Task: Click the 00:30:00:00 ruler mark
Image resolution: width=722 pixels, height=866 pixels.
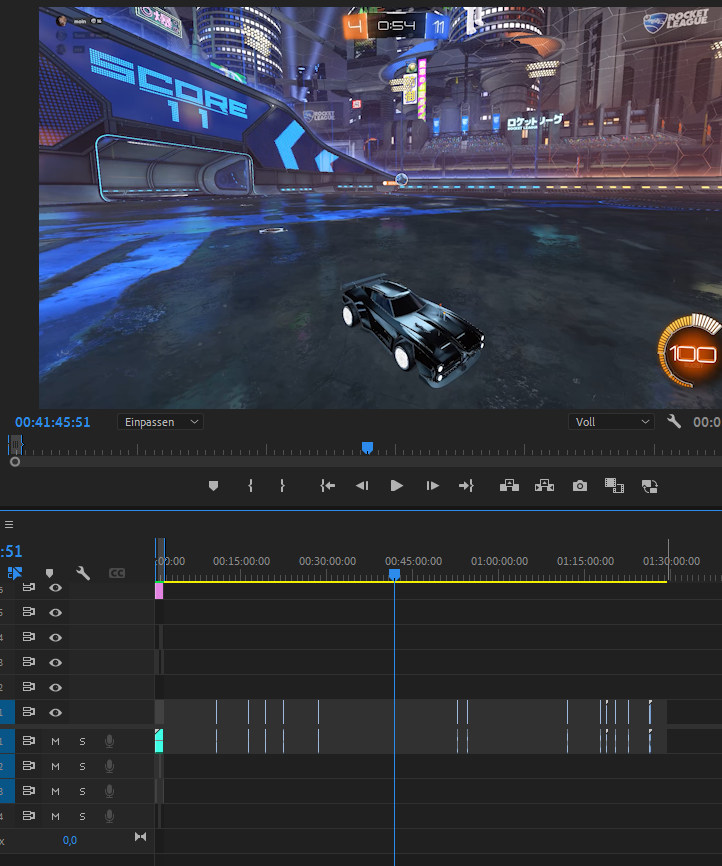Action: [328, 561]
